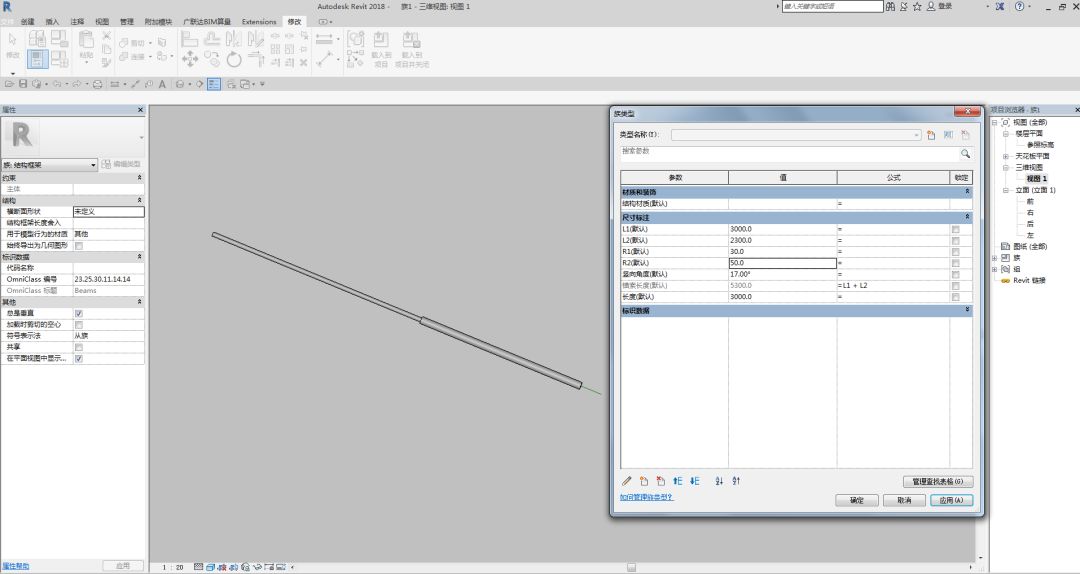This screenshot has height=574, width=1080.
Task: Click the new parameter icon below the table
Action: pos(644,481)
